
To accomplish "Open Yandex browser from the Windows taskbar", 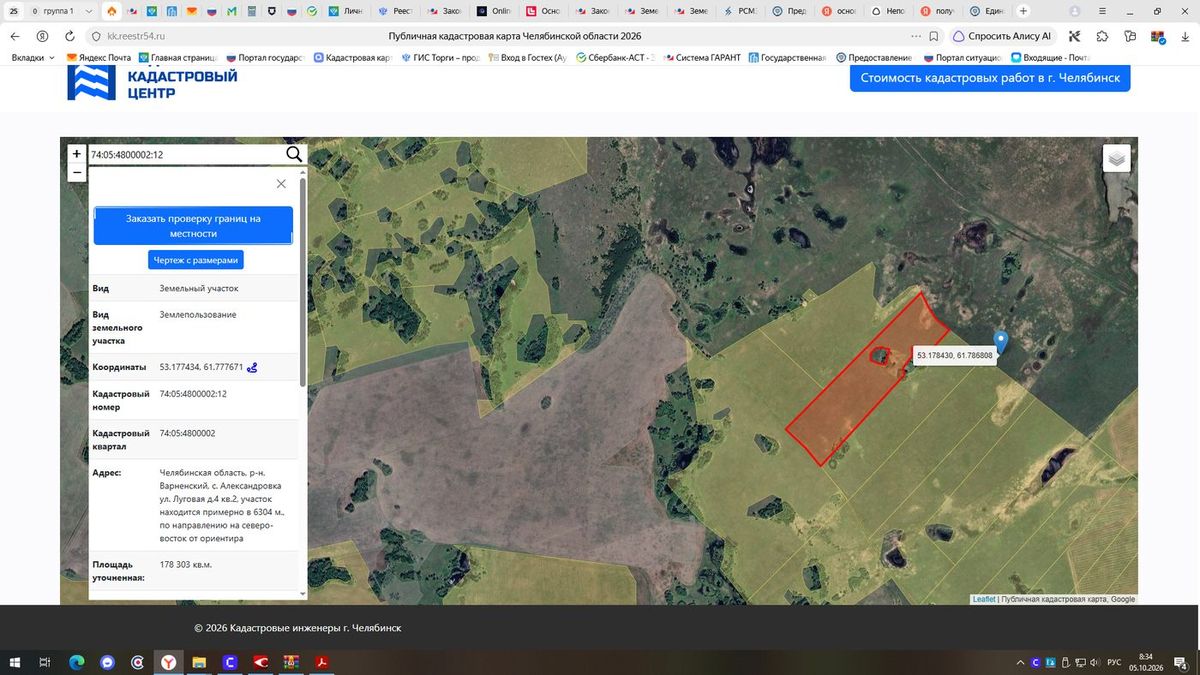I will point(169,662).
